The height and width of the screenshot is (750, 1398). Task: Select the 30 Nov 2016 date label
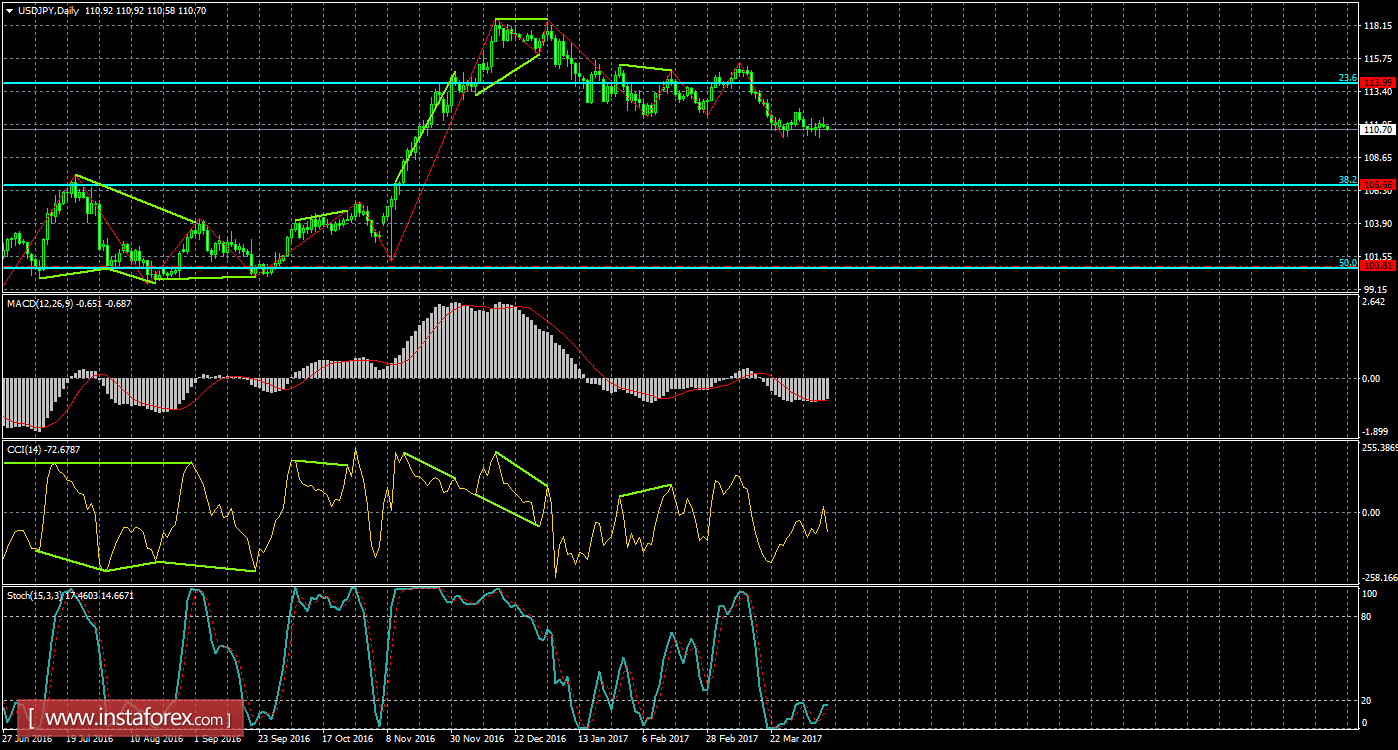click(475, 740)
